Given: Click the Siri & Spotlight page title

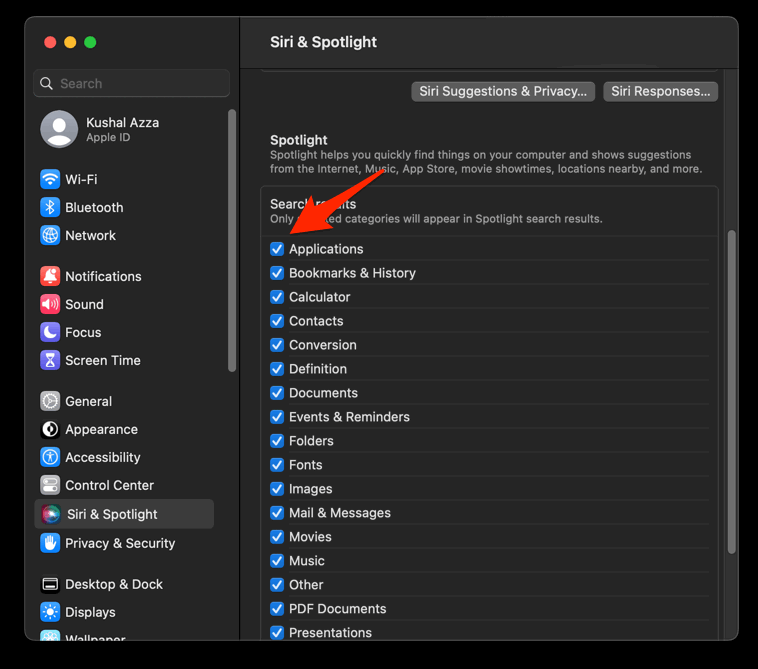Looking at the screenshot, I should point(323,42).
